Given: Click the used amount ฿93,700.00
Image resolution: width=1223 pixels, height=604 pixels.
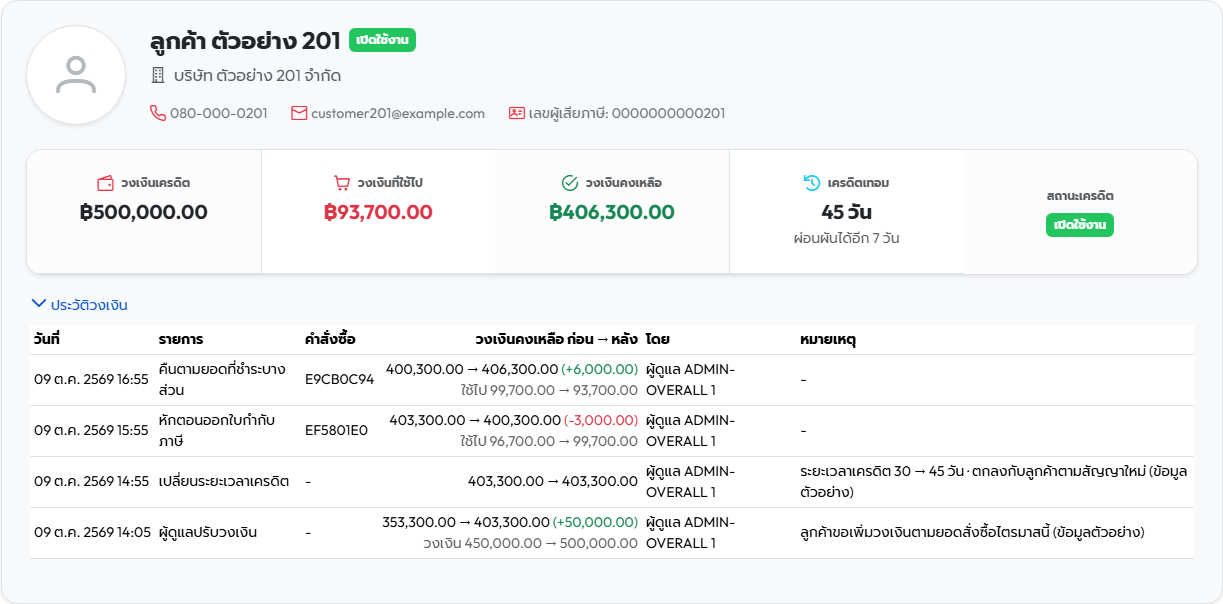Looking at the screenshot, I should tap(378, 212).
